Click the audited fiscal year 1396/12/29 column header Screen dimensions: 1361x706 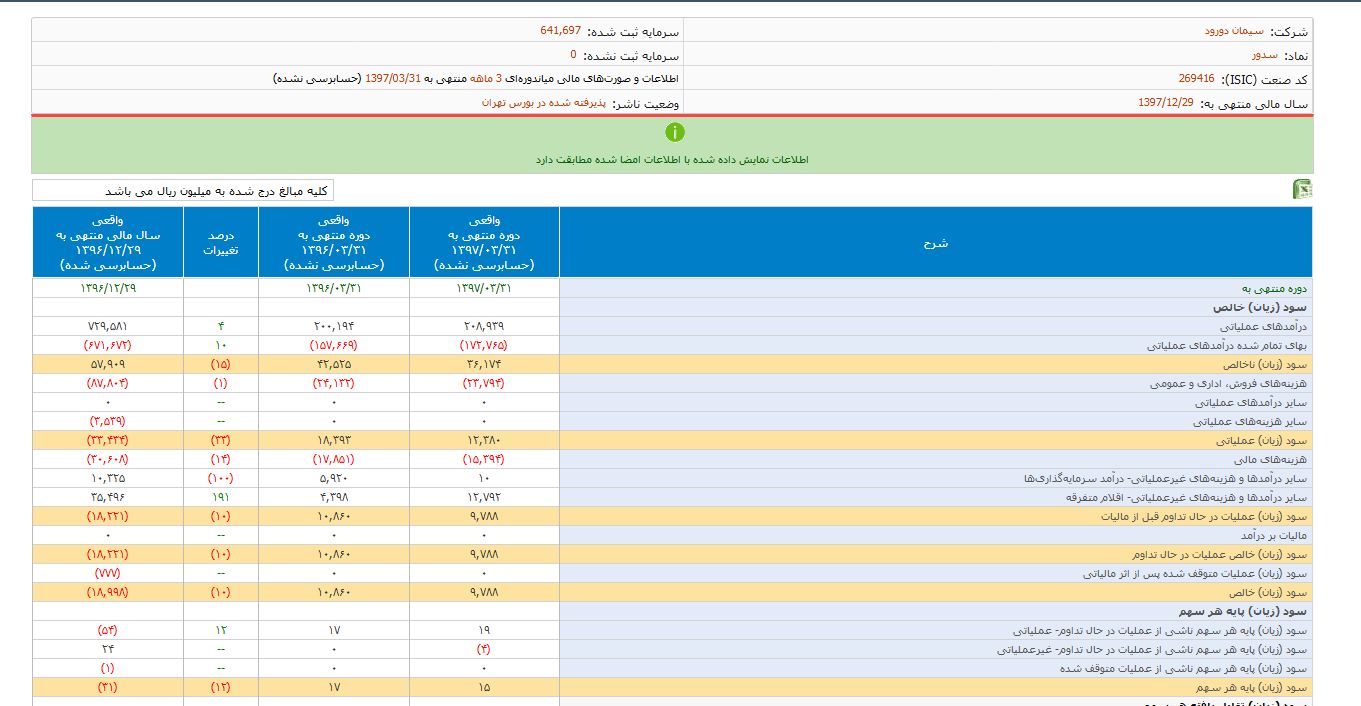pos(108,243)
